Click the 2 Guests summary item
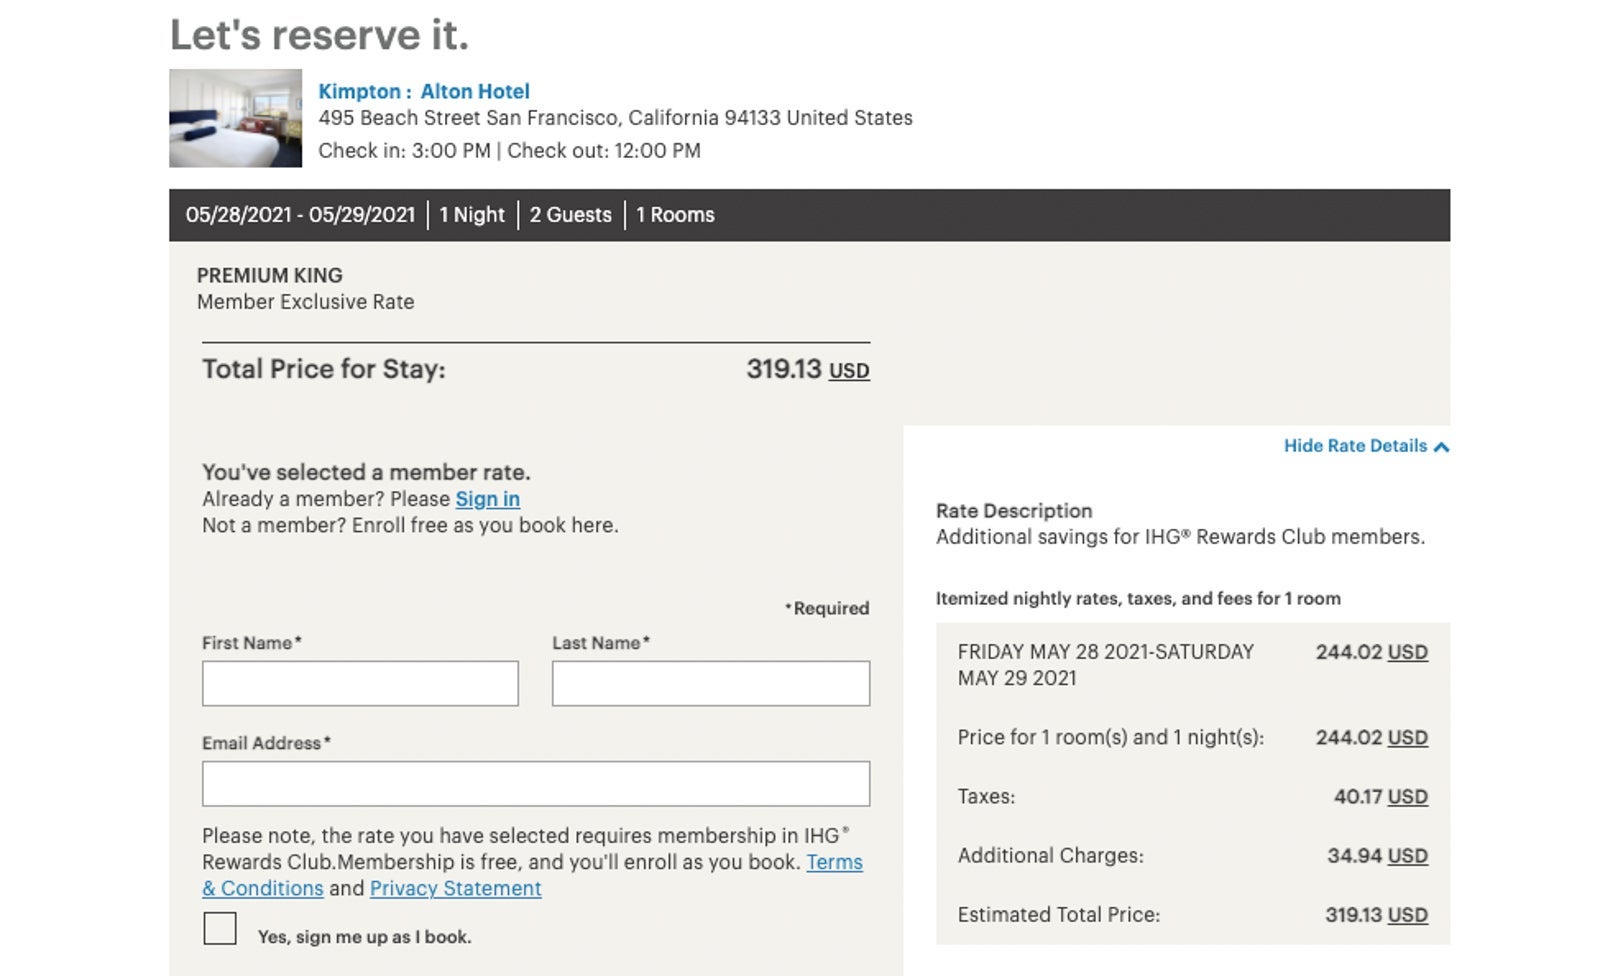Screen dimensions: 1600x976 (x=570, y=215)
